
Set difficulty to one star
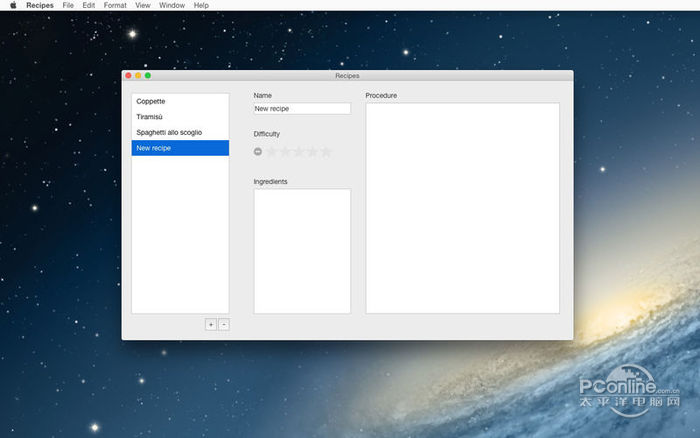pyautogui.click(x=271, y=152)
